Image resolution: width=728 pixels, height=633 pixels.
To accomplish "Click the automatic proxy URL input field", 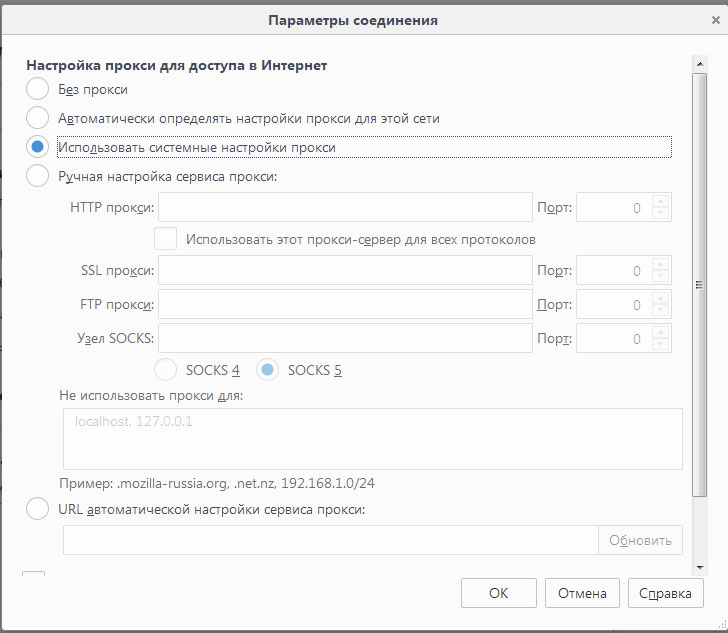I will point(331,540).
